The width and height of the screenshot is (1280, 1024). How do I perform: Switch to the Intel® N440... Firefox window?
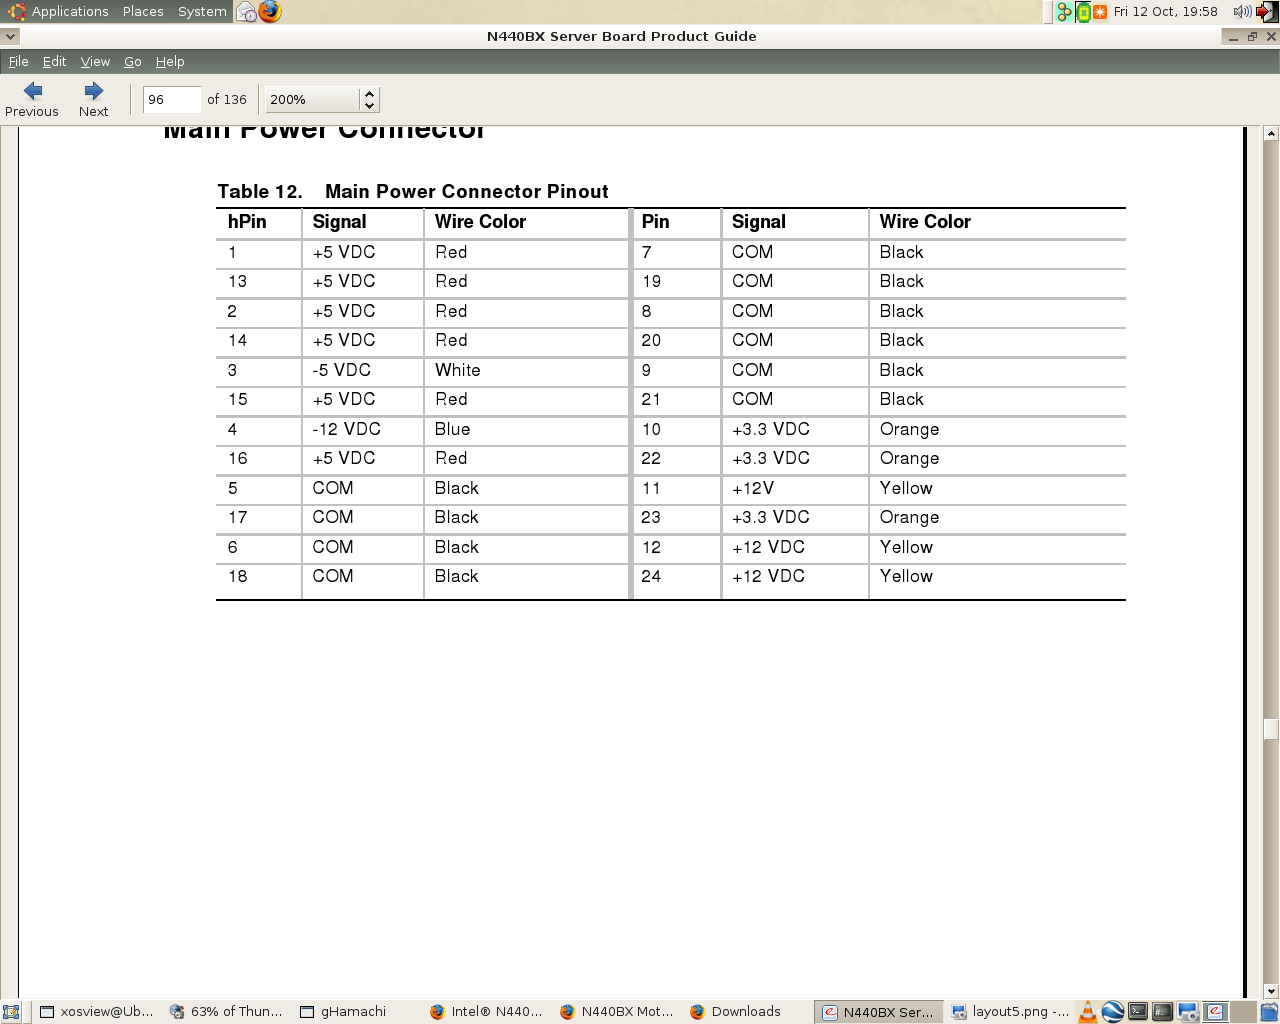[x=486, y=1012]
